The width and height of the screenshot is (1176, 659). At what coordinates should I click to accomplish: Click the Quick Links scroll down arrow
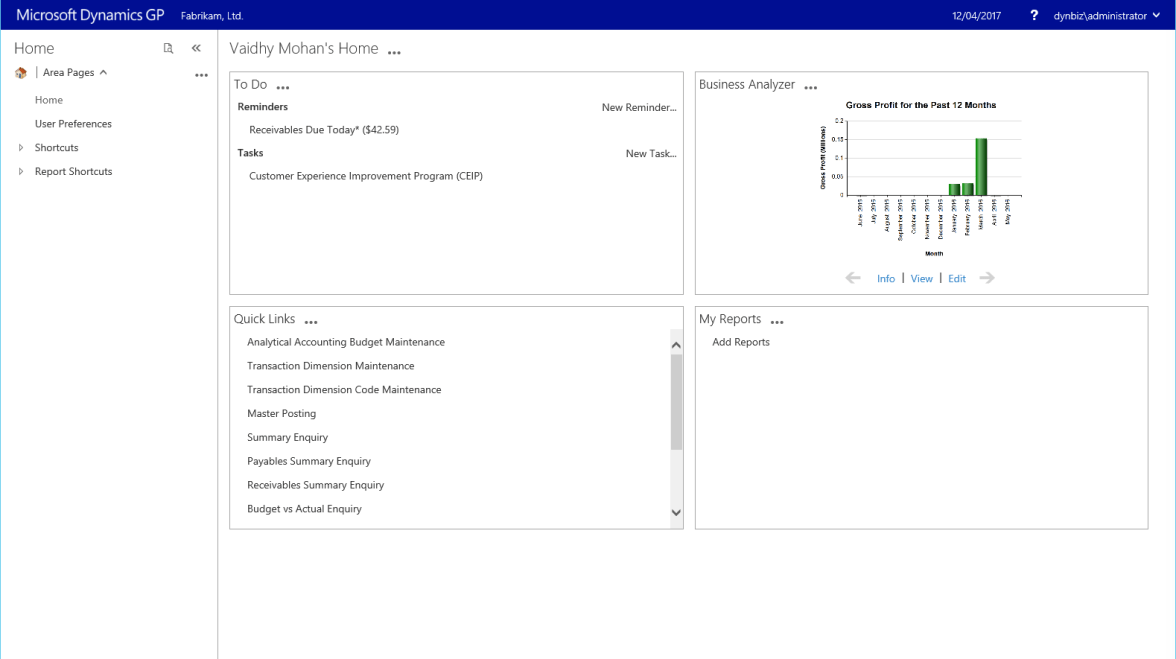click(x=676, y=512)
